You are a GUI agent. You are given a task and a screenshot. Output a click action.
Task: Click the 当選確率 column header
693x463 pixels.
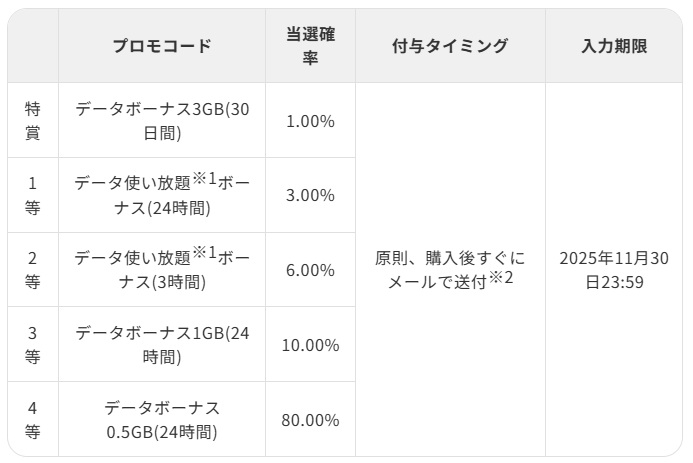pyautogui.click(x=310, y=46)
